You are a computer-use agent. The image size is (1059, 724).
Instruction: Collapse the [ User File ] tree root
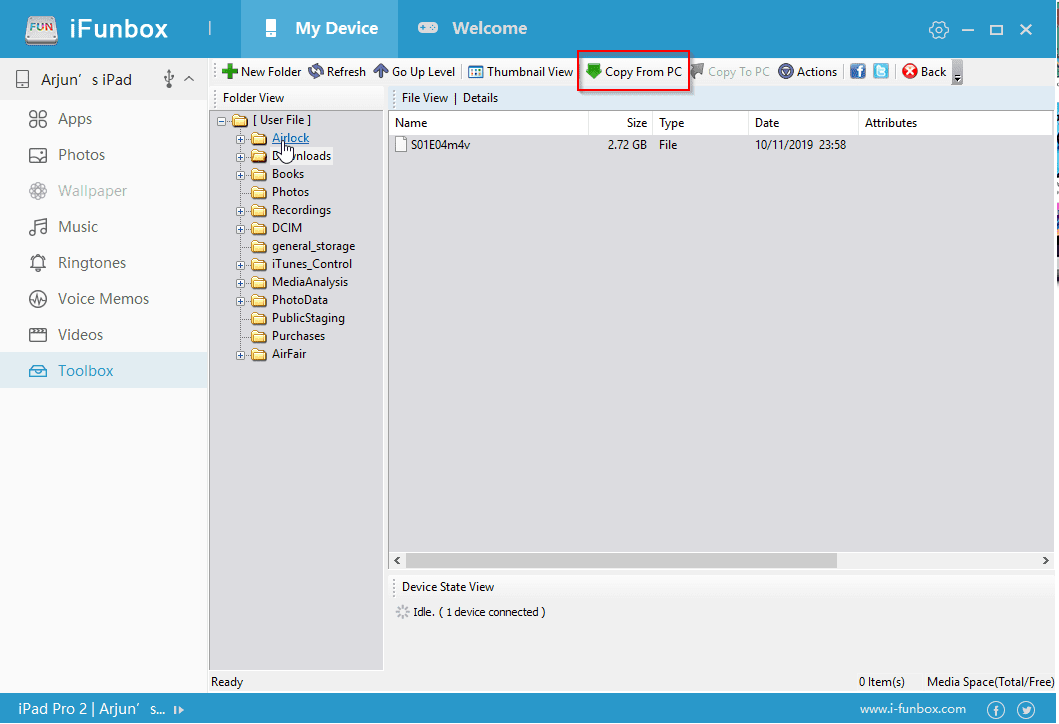(x=222, y=122)
